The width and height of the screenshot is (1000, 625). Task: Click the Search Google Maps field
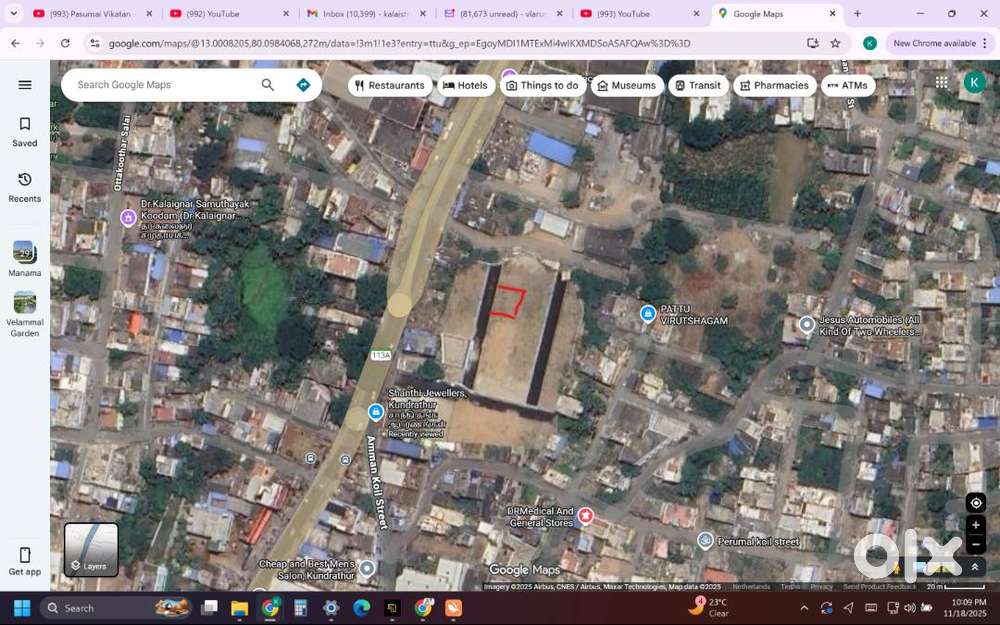(160, 85)
